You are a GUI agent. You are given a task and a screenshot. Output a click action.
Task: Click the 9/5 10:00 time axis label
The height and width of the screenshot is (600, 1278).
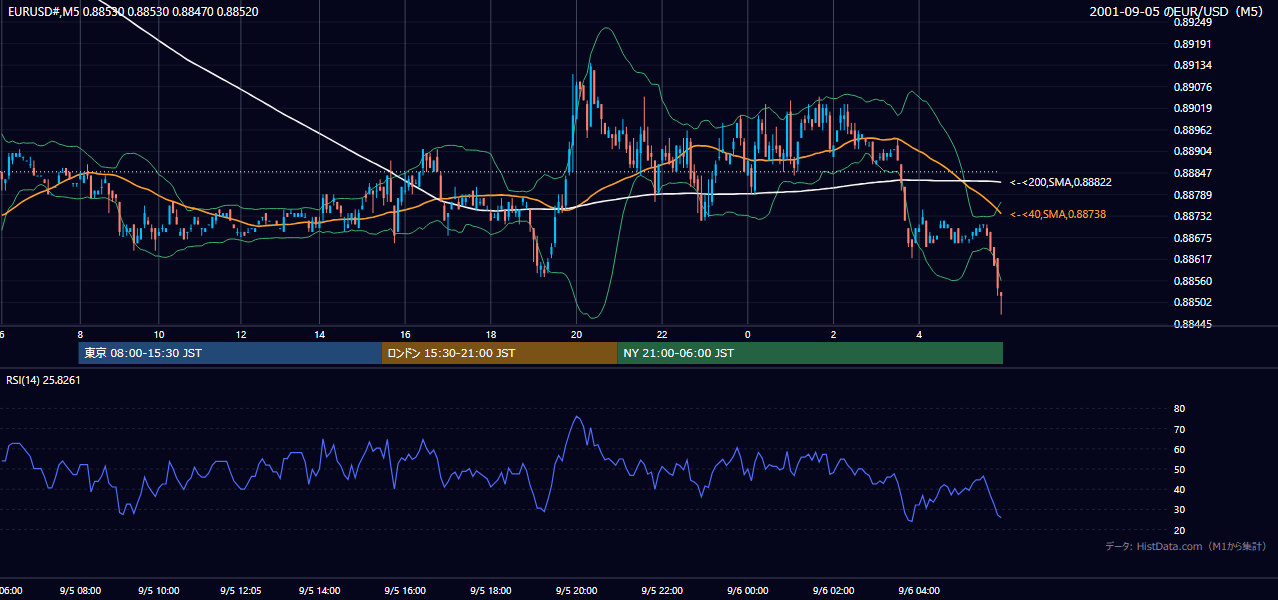click(158, 590)
